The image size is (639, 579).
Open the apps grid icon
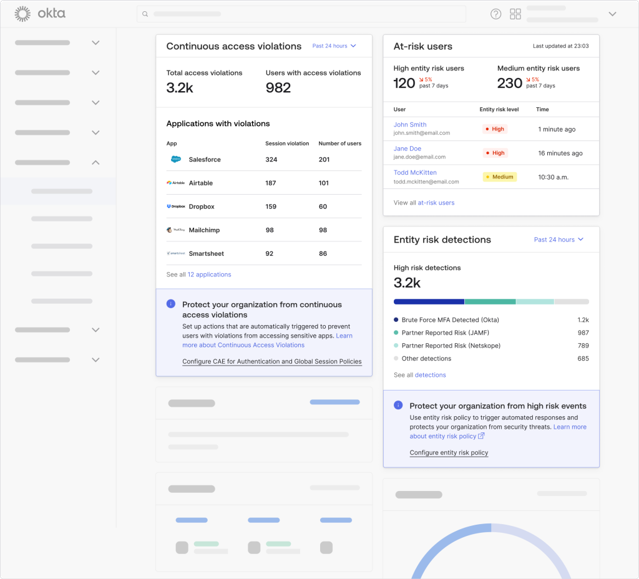point(516,14)
